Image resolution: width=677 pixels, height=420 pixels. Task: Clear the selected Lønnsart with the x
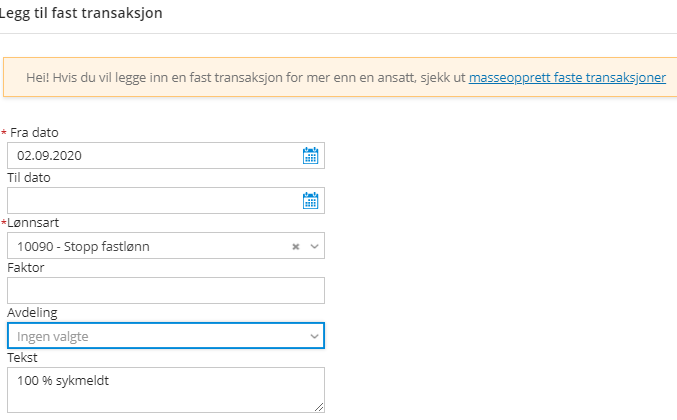click(x=295, y=246)
